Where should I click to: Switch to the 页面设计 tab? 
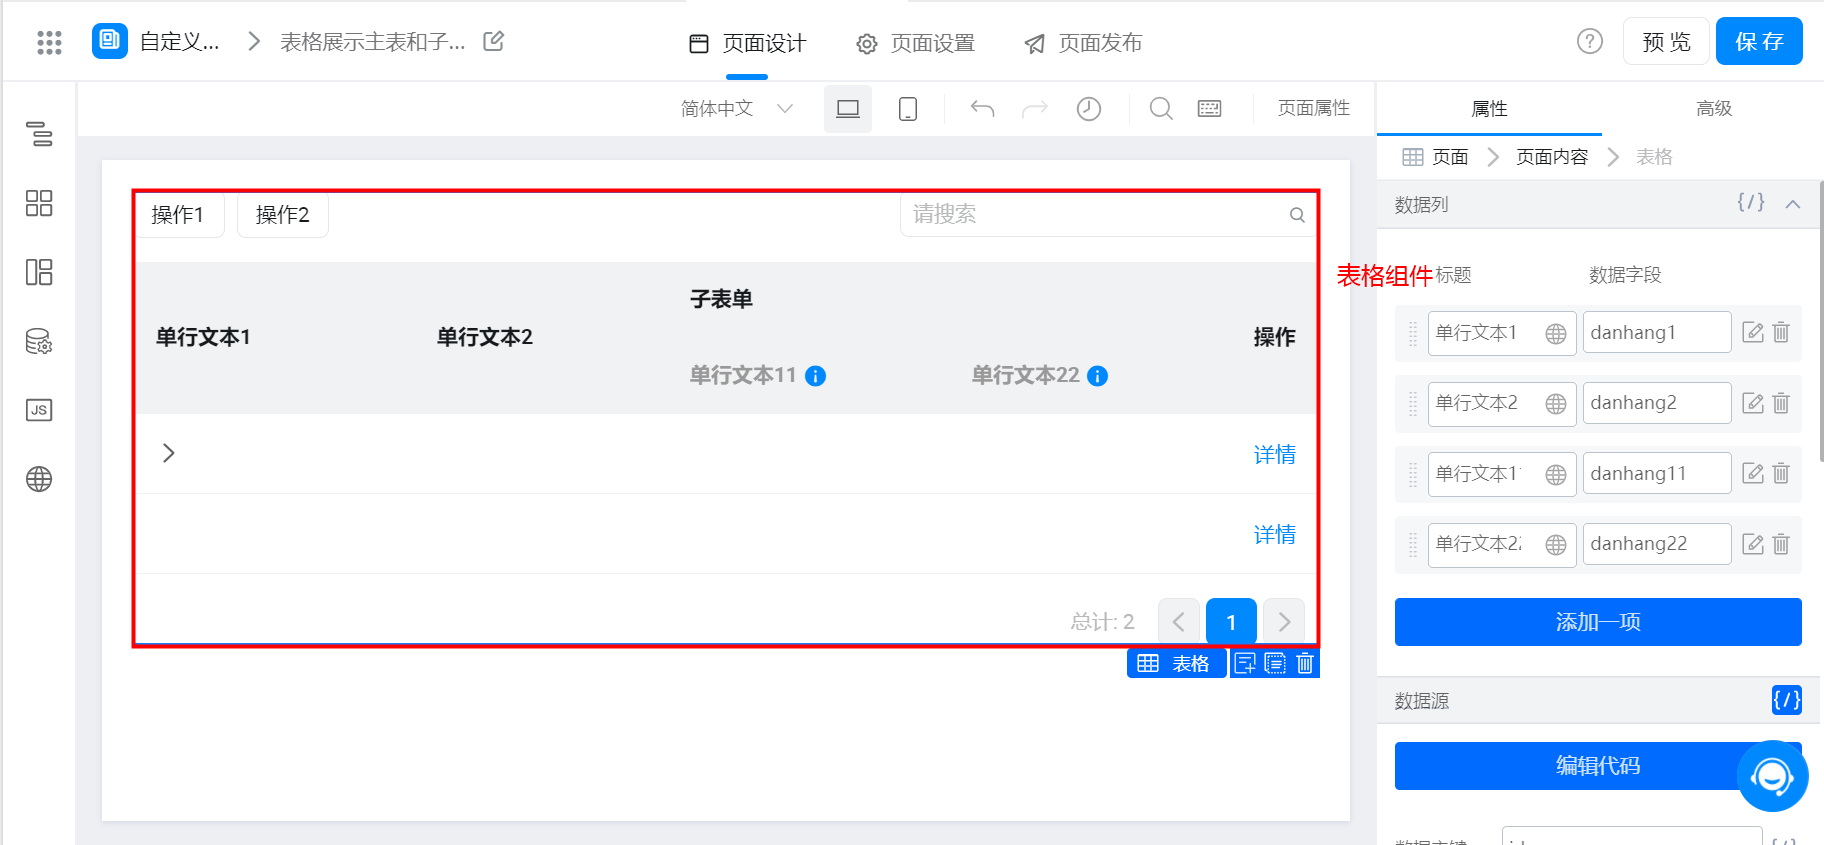pos(748,43)
